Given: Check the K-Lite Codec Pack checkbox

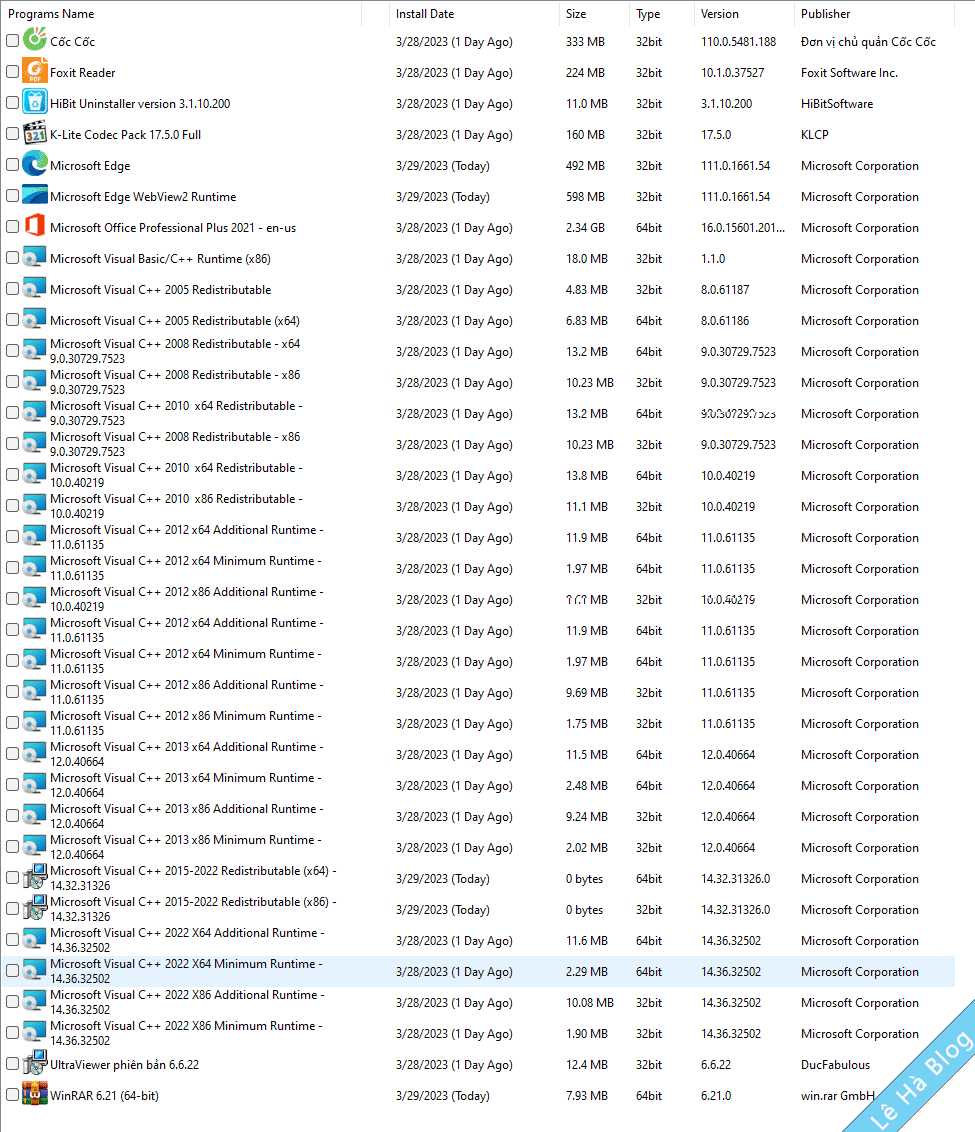Looking at the screenshot, I should click(12, 134).
